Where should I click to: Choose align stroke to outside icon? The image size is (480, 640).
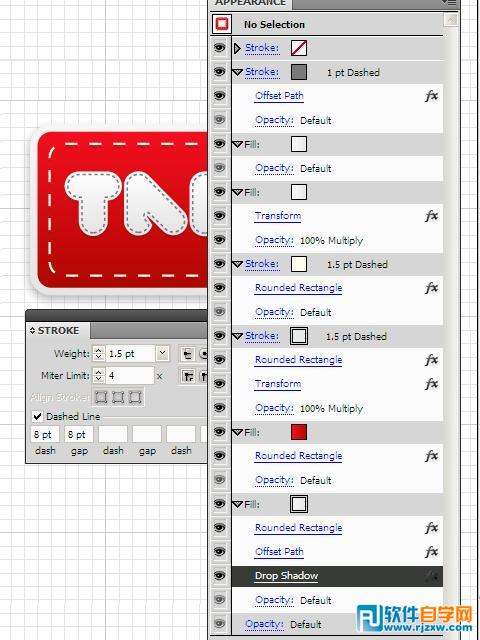click(x=135, y=397)
